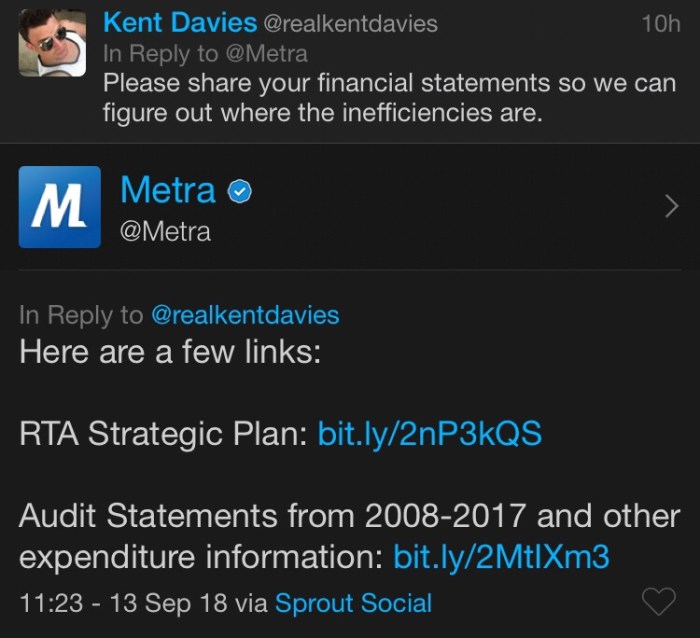Tap the blue @realkentdavies reply mention
Image resolution: width=700 pixels, height=638 pixels.
click(245, 315)
